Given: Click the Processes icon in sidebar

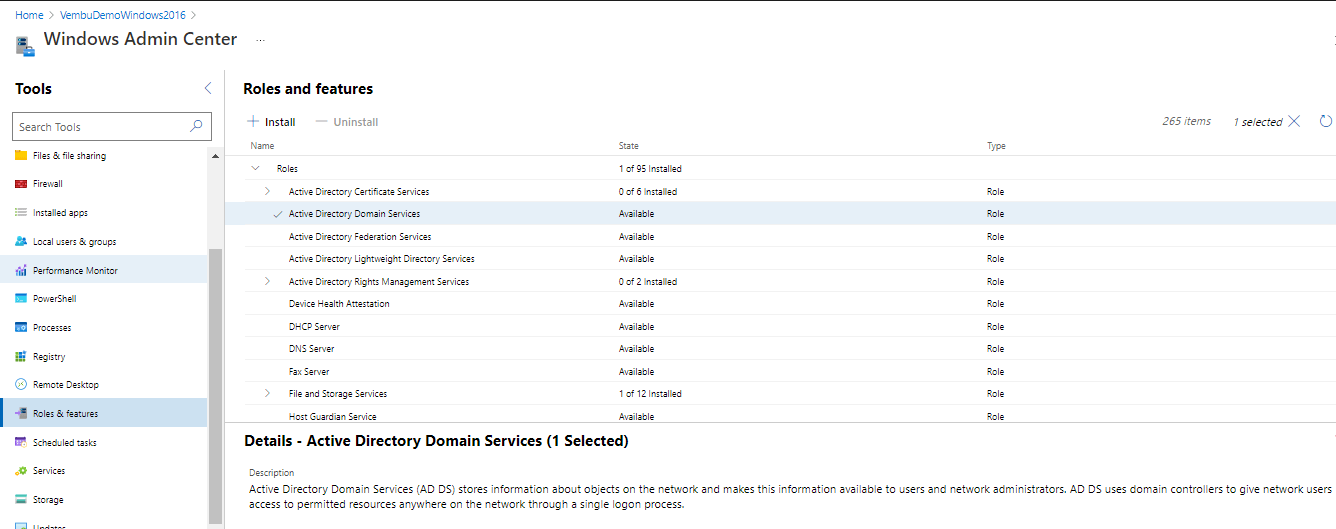Looking at the screenshot, I should (21, 328).
